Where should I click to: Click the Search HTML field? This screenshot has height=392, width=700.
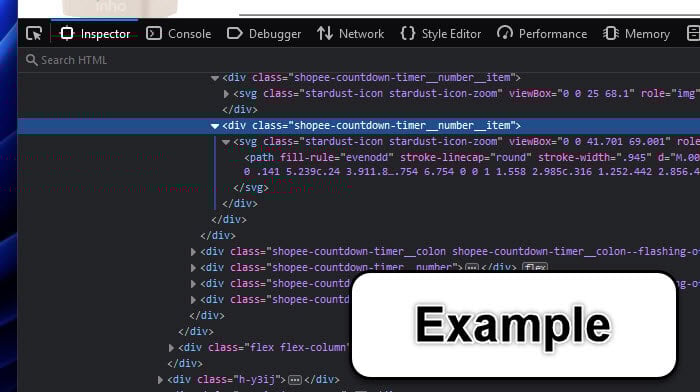(359, 60)
